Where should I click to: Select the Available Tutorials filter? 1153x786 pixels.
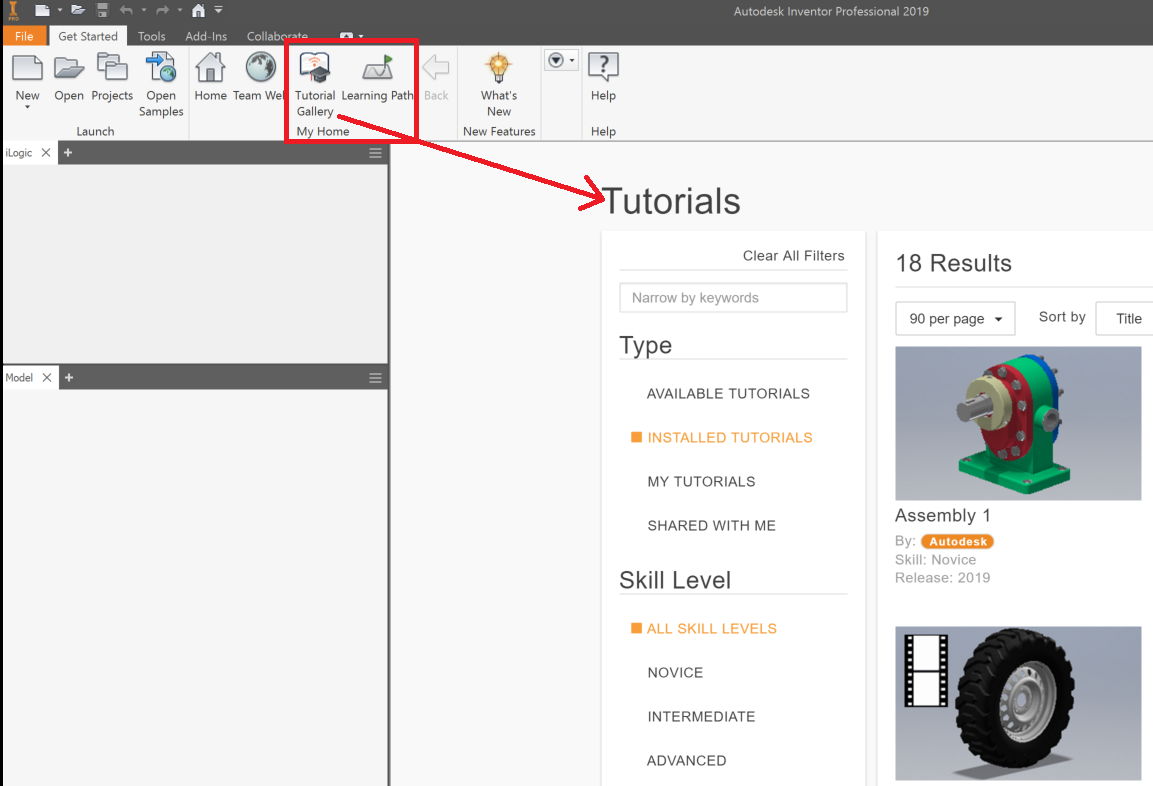tap(728, 394)
